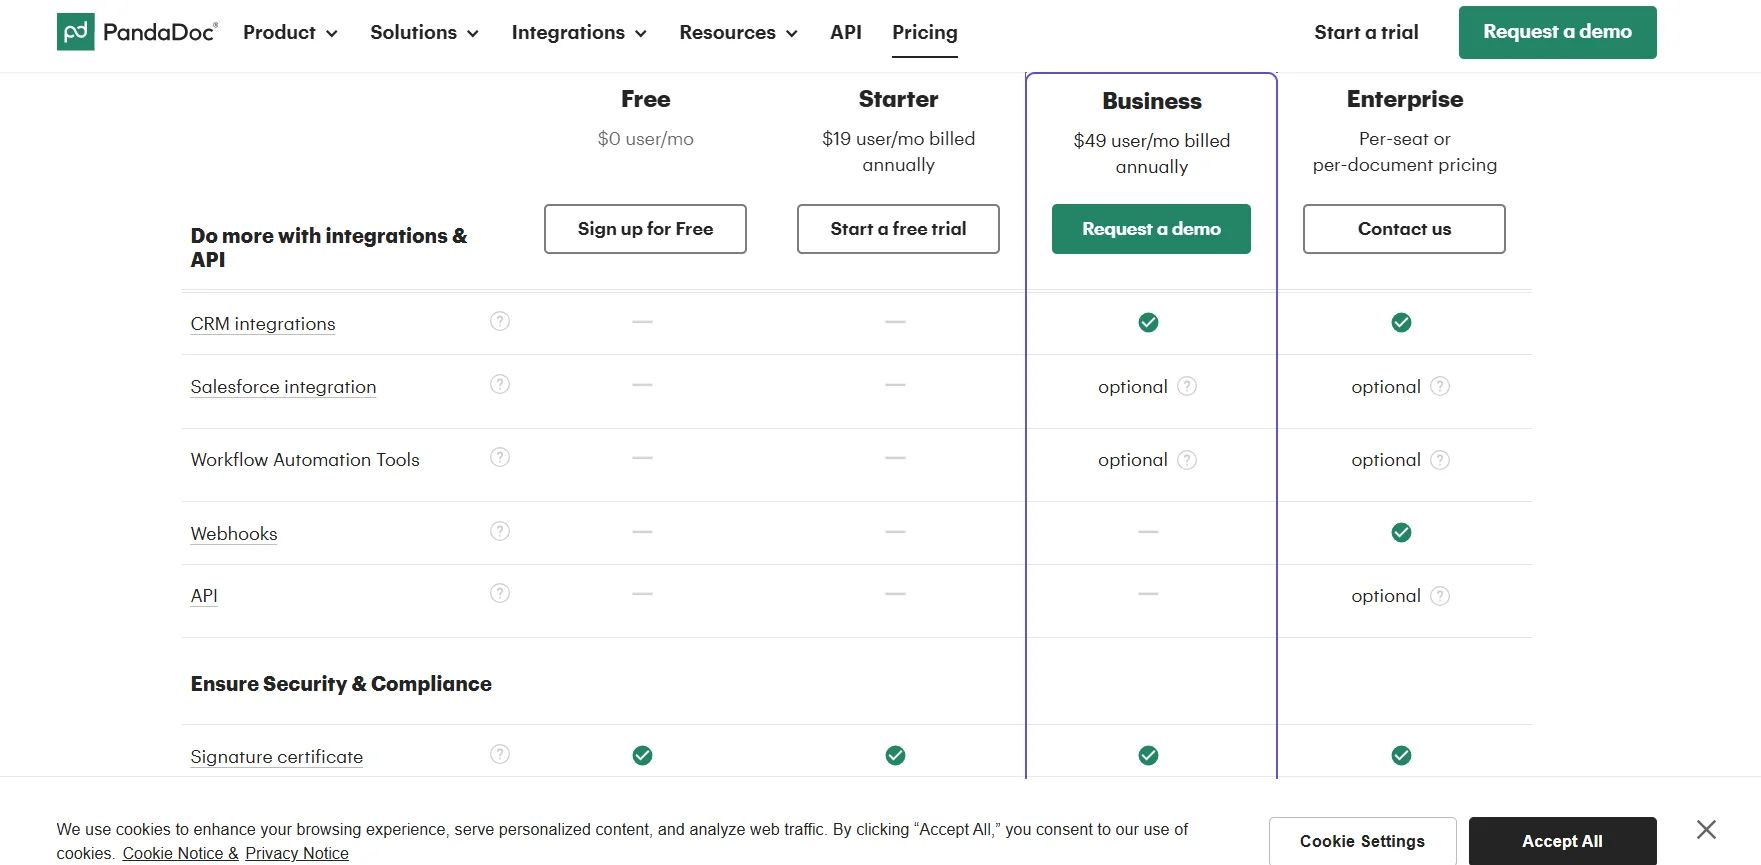The image size is (1761, 865).
Task: Open the Webhooks feature link
Action: [x=234, y=534]
